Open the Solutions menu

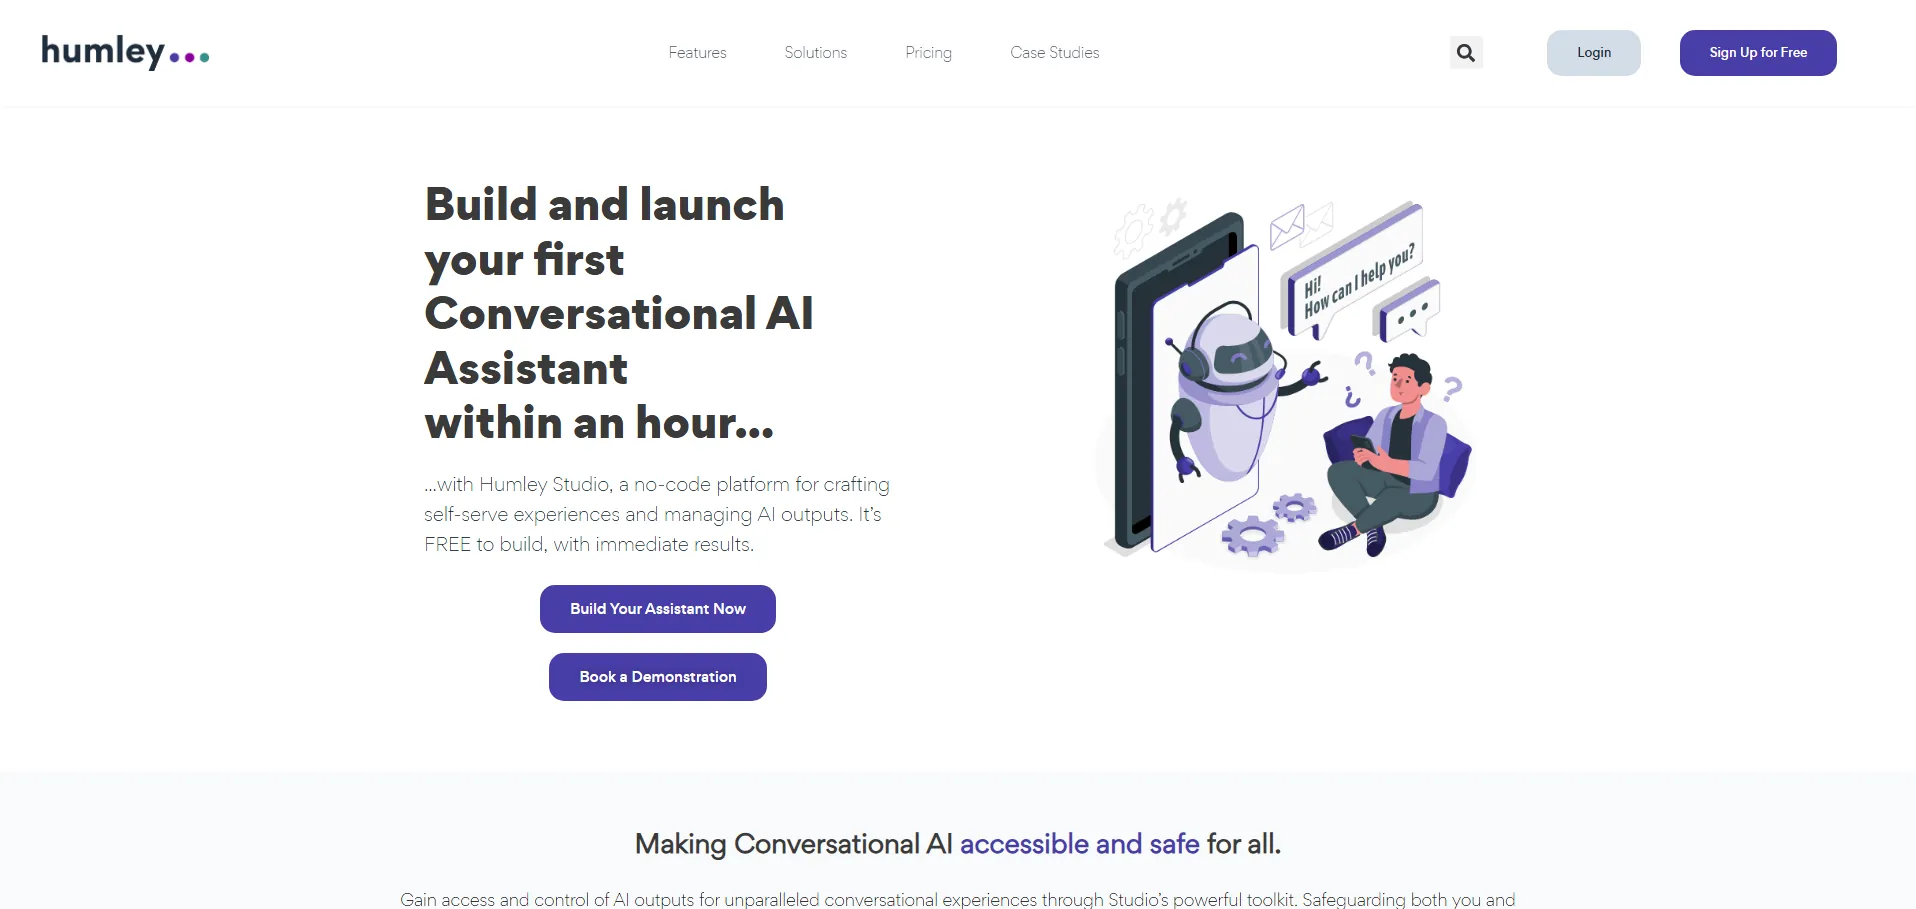(815, 53)
